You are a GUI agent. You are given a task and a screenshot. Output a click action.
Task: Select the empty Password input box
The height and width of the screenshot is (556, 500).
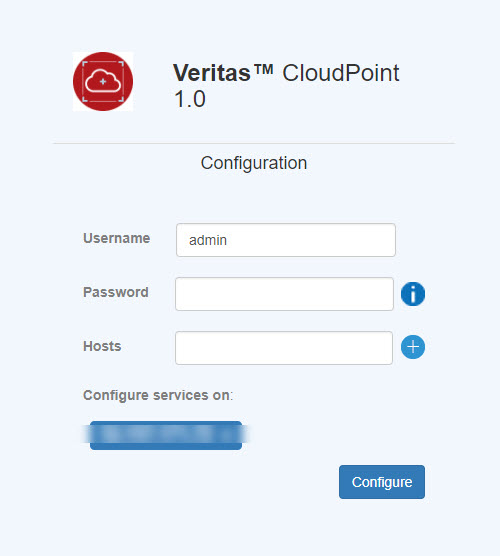(284, 294)
